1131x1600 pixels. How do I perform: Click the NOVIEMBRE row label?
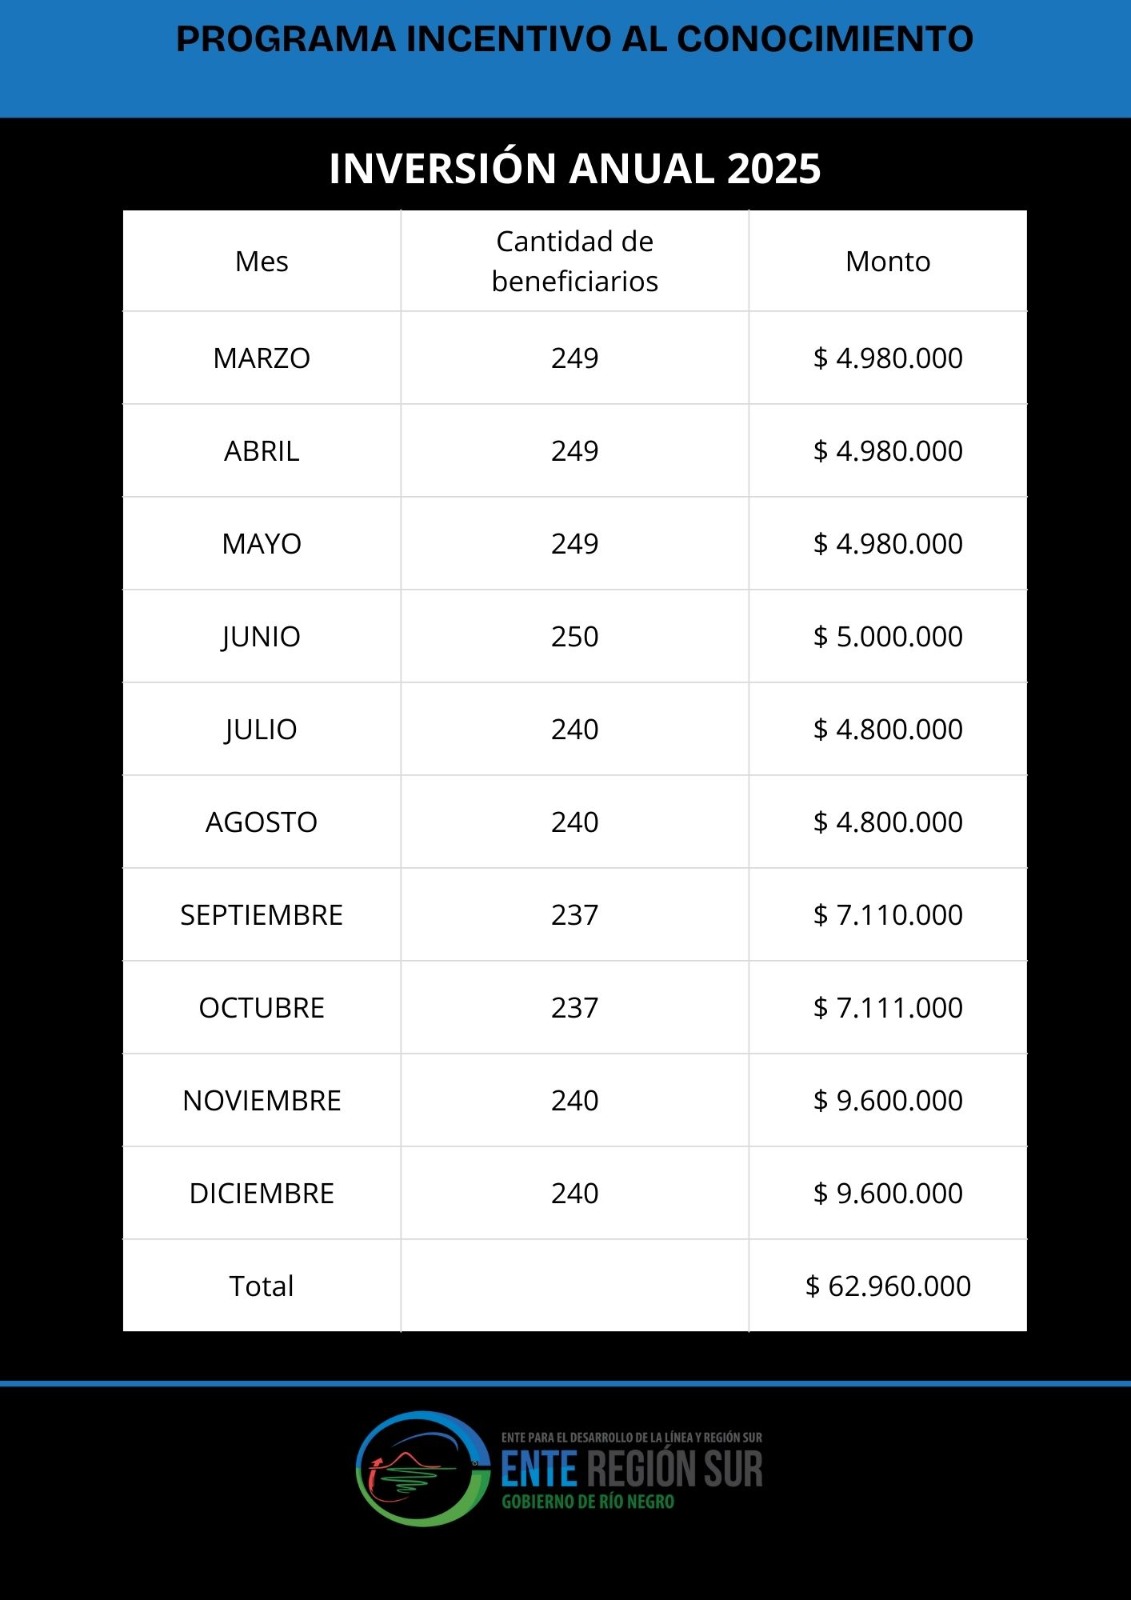coord(261,1101)
